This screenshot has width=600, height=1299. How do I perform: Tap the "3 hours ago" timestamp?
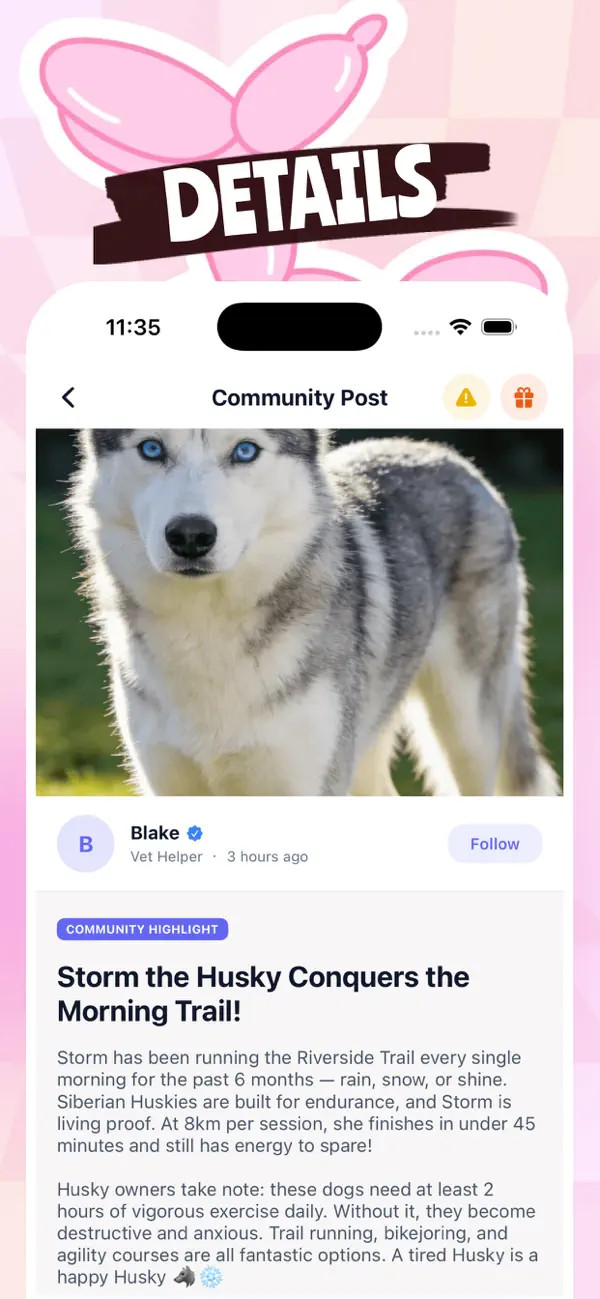coord(267,857)
